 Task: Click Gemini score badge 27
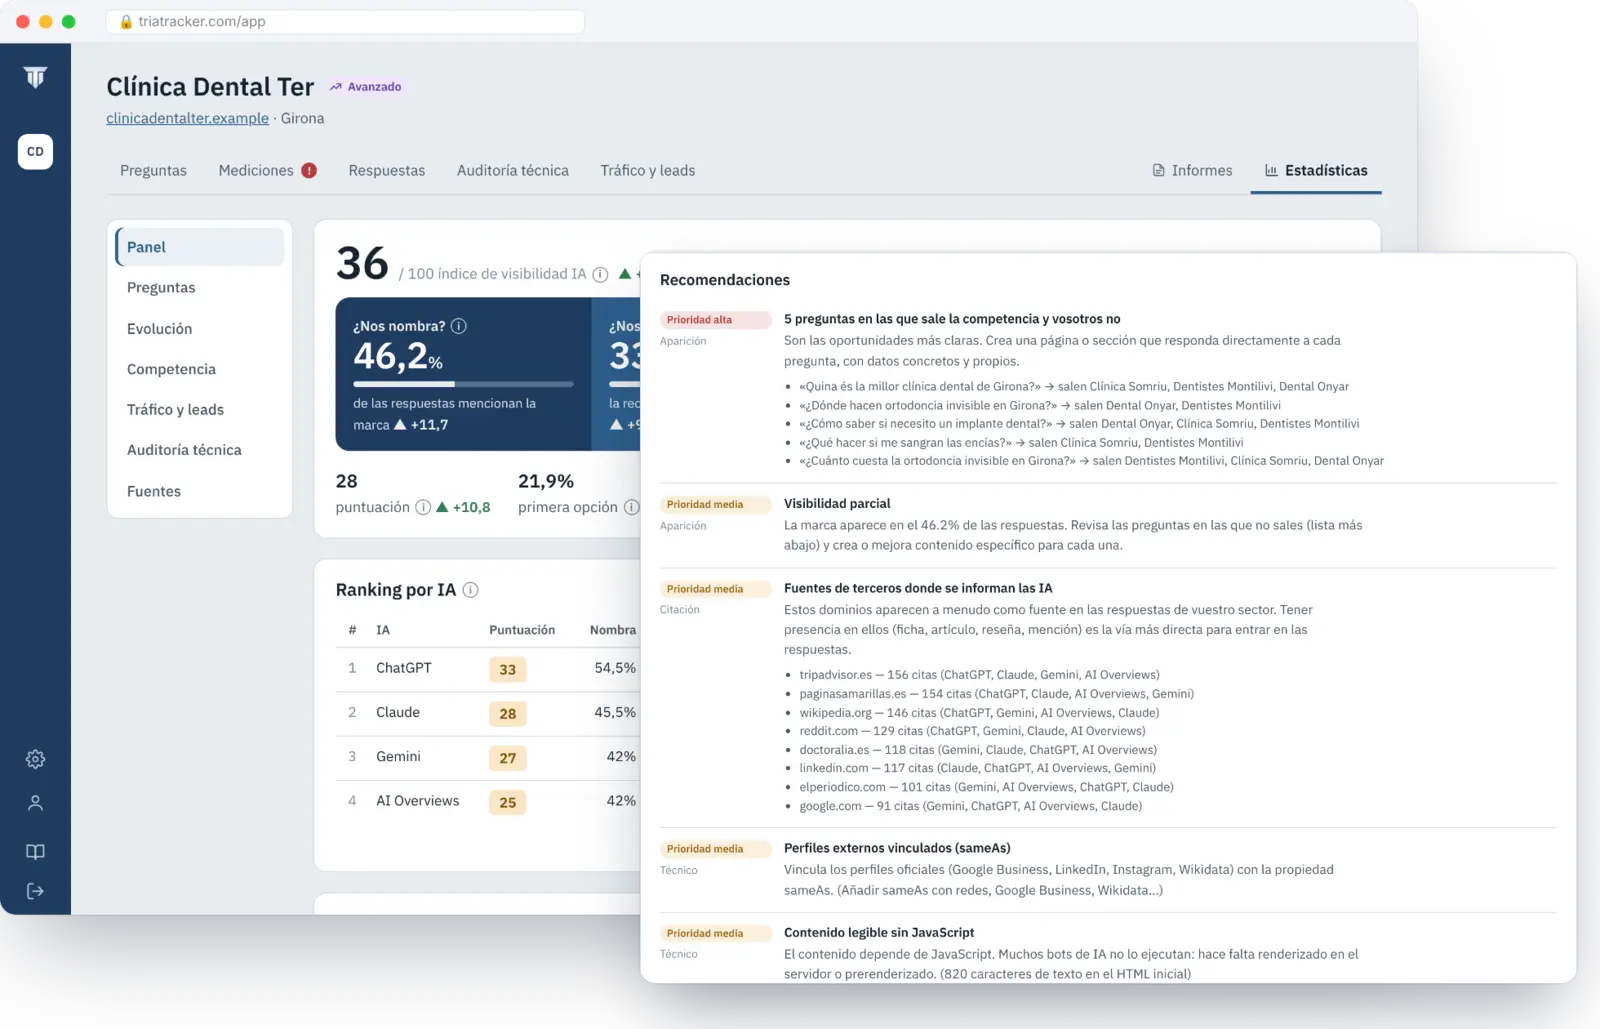coord(508,758)
